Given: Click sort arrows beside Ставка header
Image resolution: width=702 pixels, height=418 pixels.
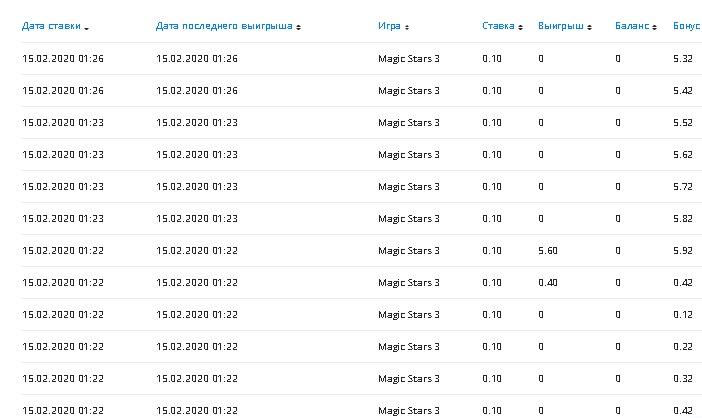Looking at the screenshot, I should point(521,27).
